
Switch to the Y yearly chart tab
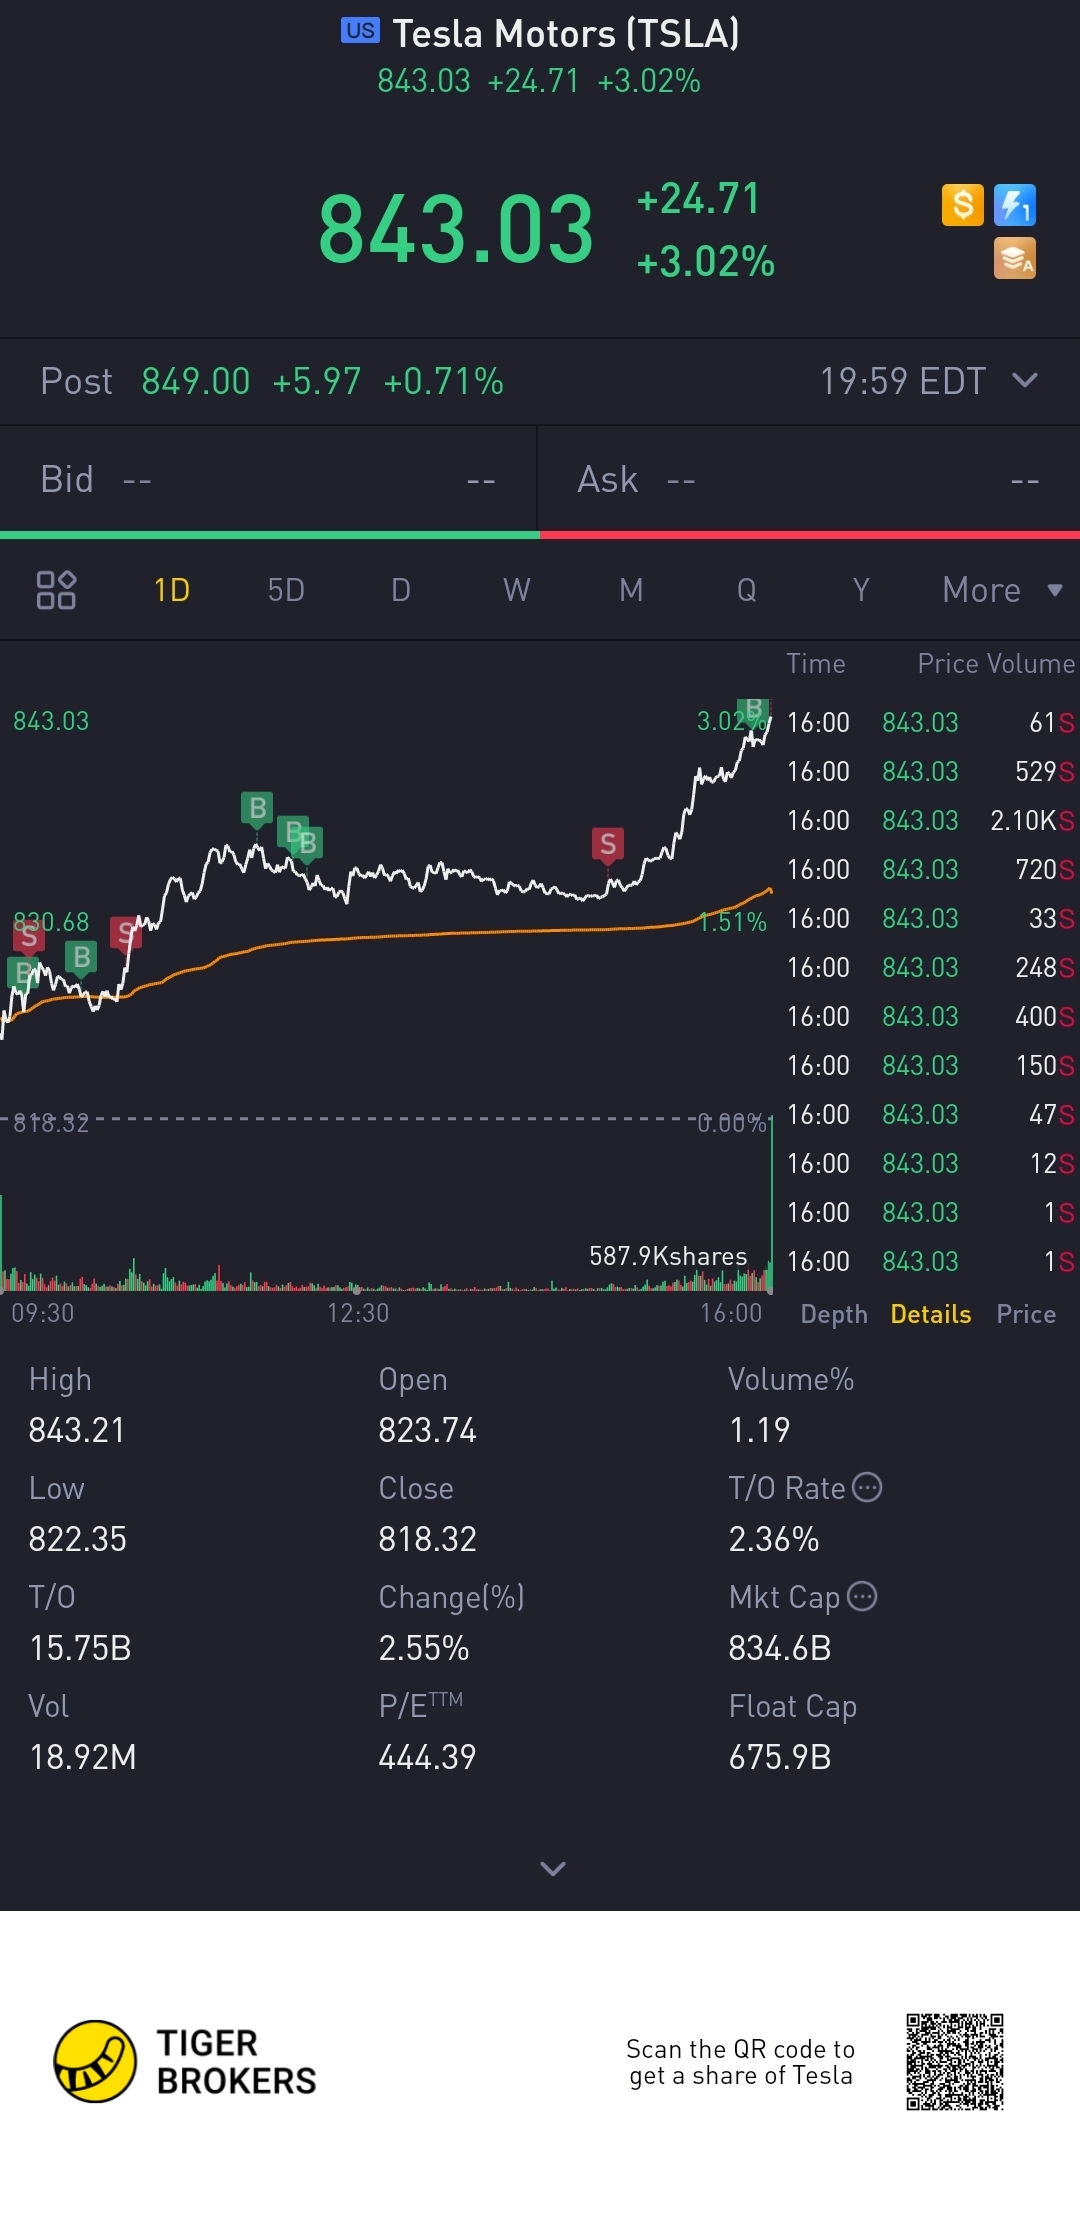[861, 590]
